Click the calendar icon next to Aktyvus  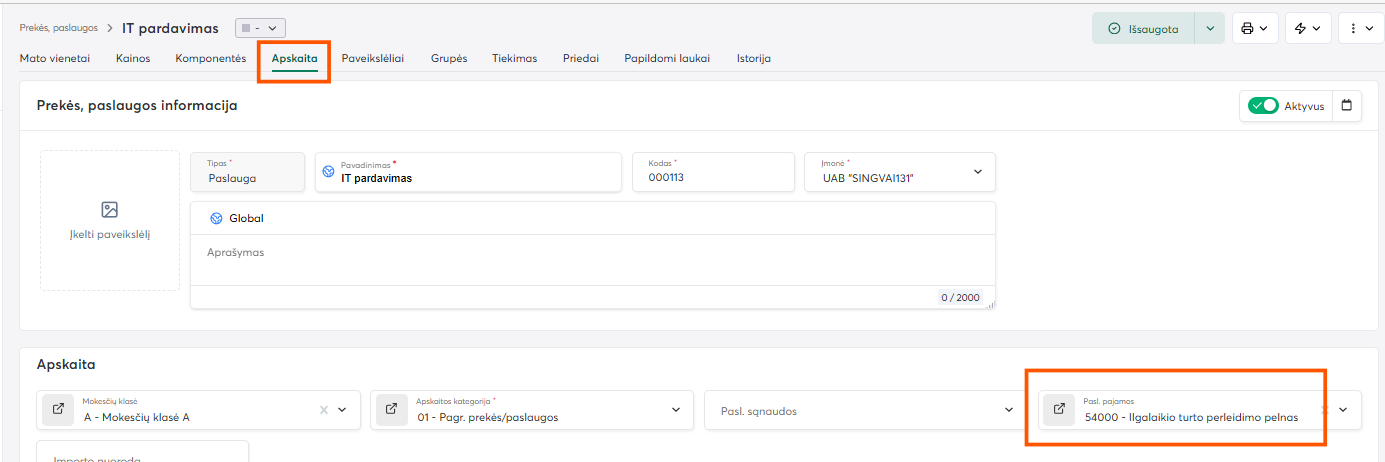click(x=1347, y=105)
